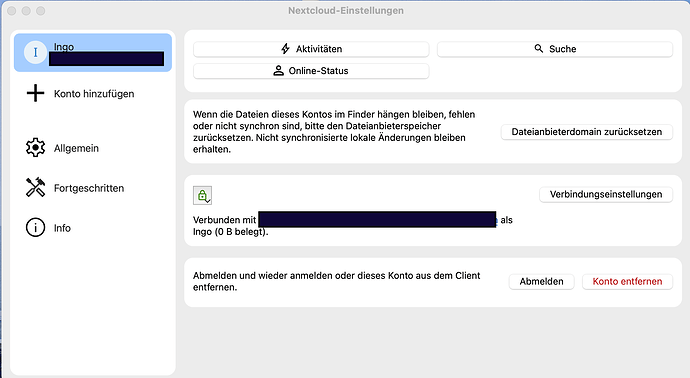This screenshot has height=378, width=690.
Task: Click the green lock connection icon
Action: click(x=202, y=195)
